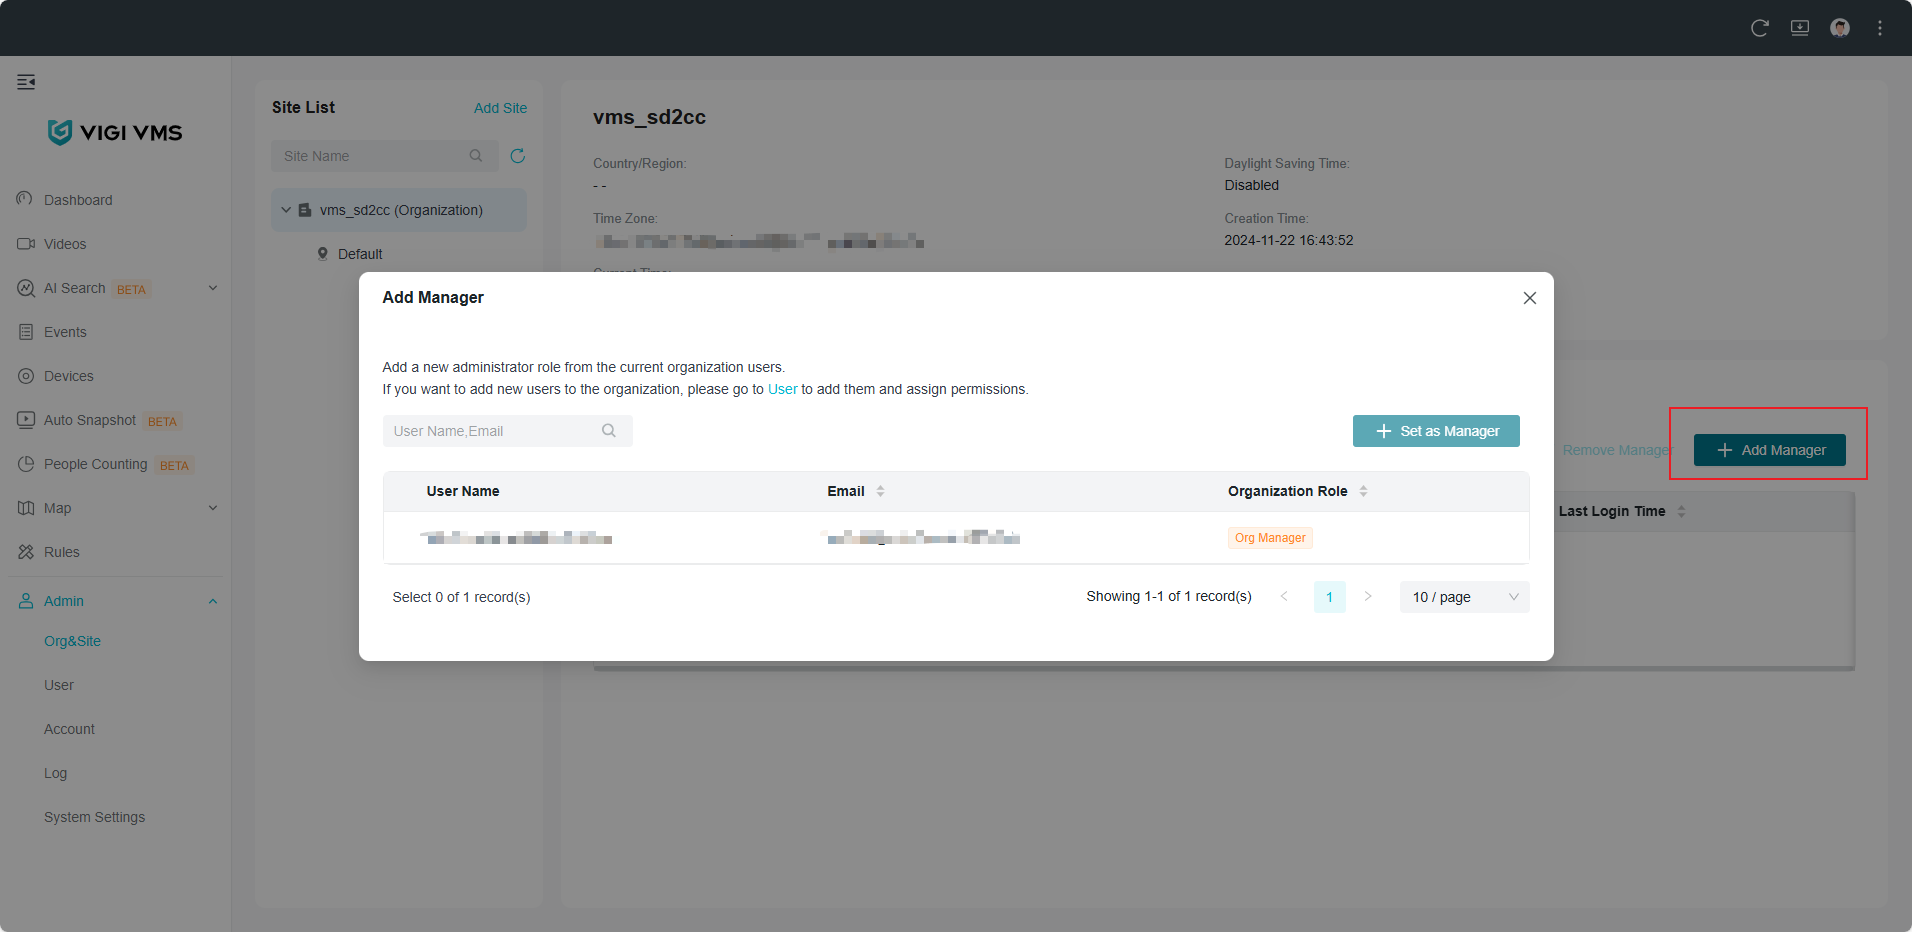Close the Add Manager dialog

(1530, 298)
